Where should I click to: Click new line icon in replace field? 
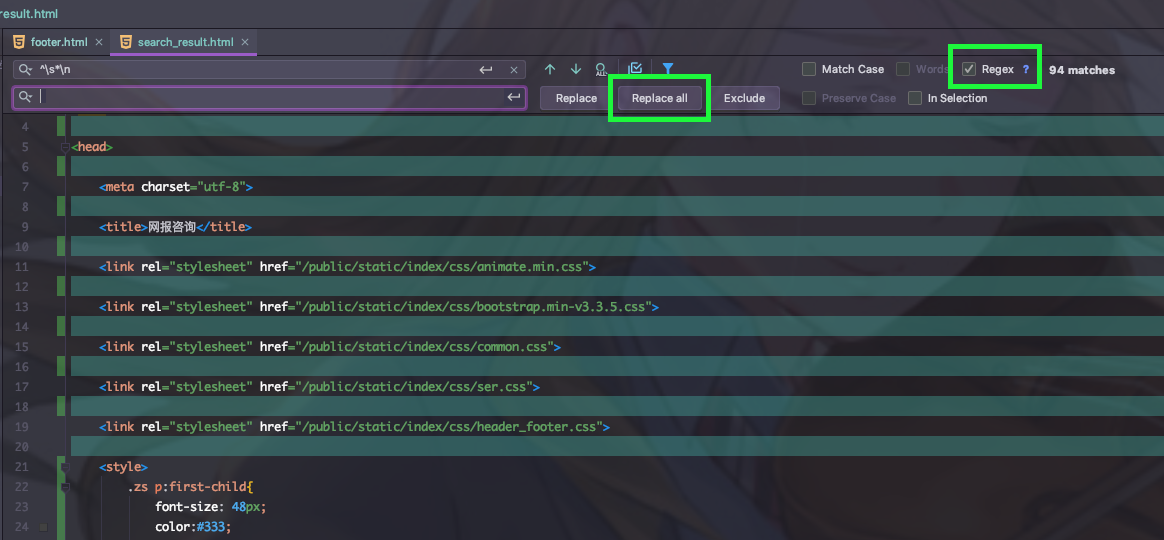pos(513,97)
